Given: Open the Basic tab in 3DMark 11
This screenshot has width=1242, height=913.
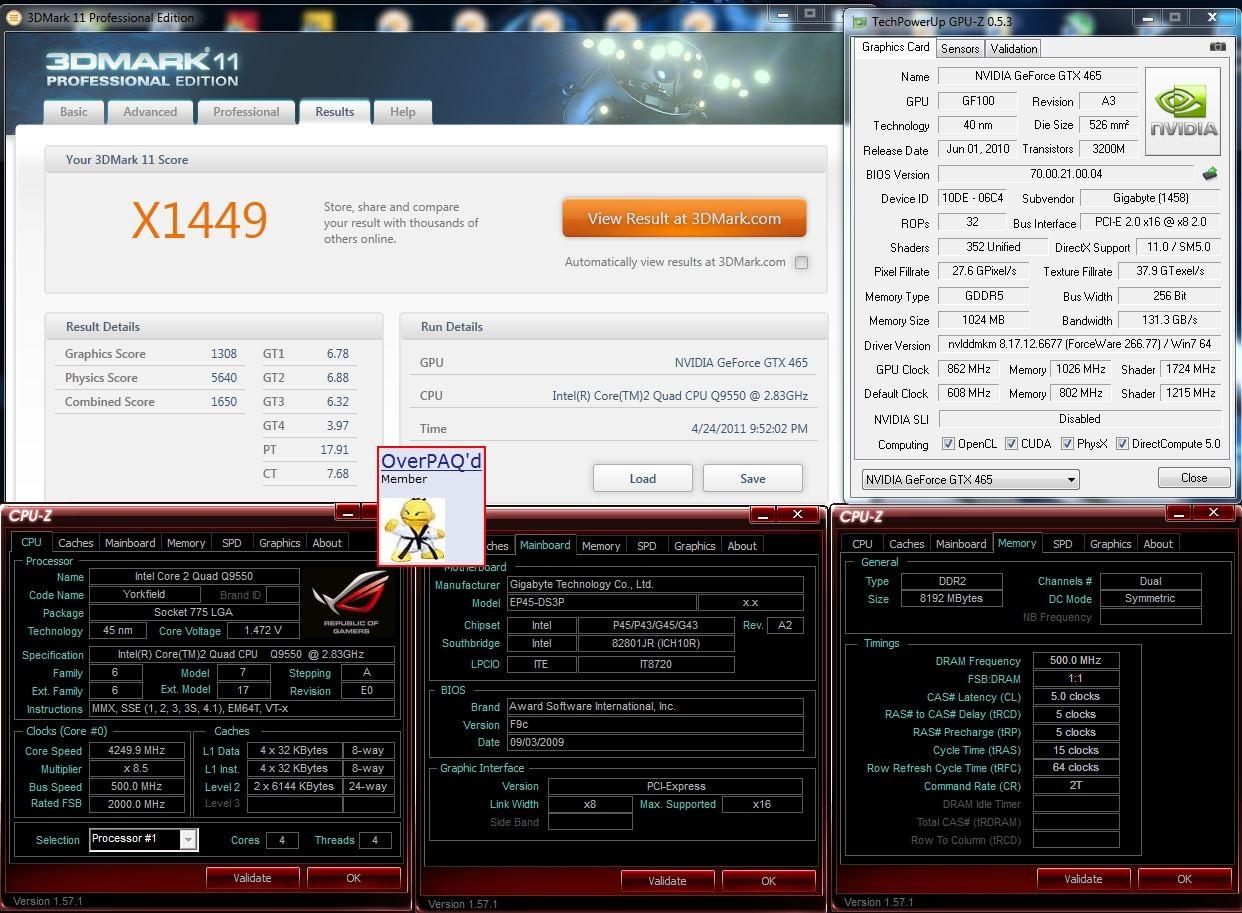Looking at the screenshot, I should click(73, 112).
